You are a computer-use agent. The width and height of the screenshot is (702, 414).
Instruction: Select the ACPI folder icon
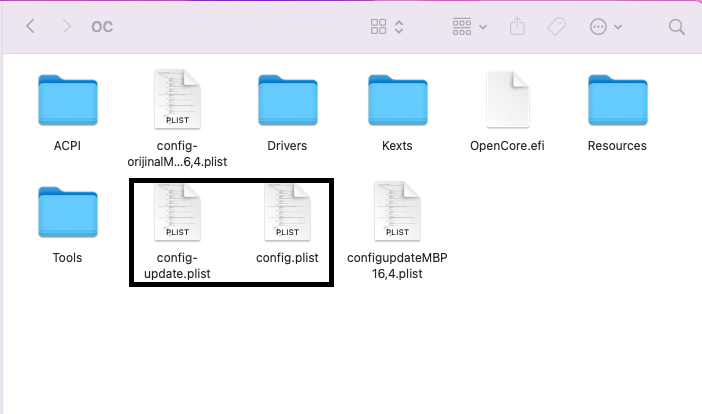(x=68, y=100)
